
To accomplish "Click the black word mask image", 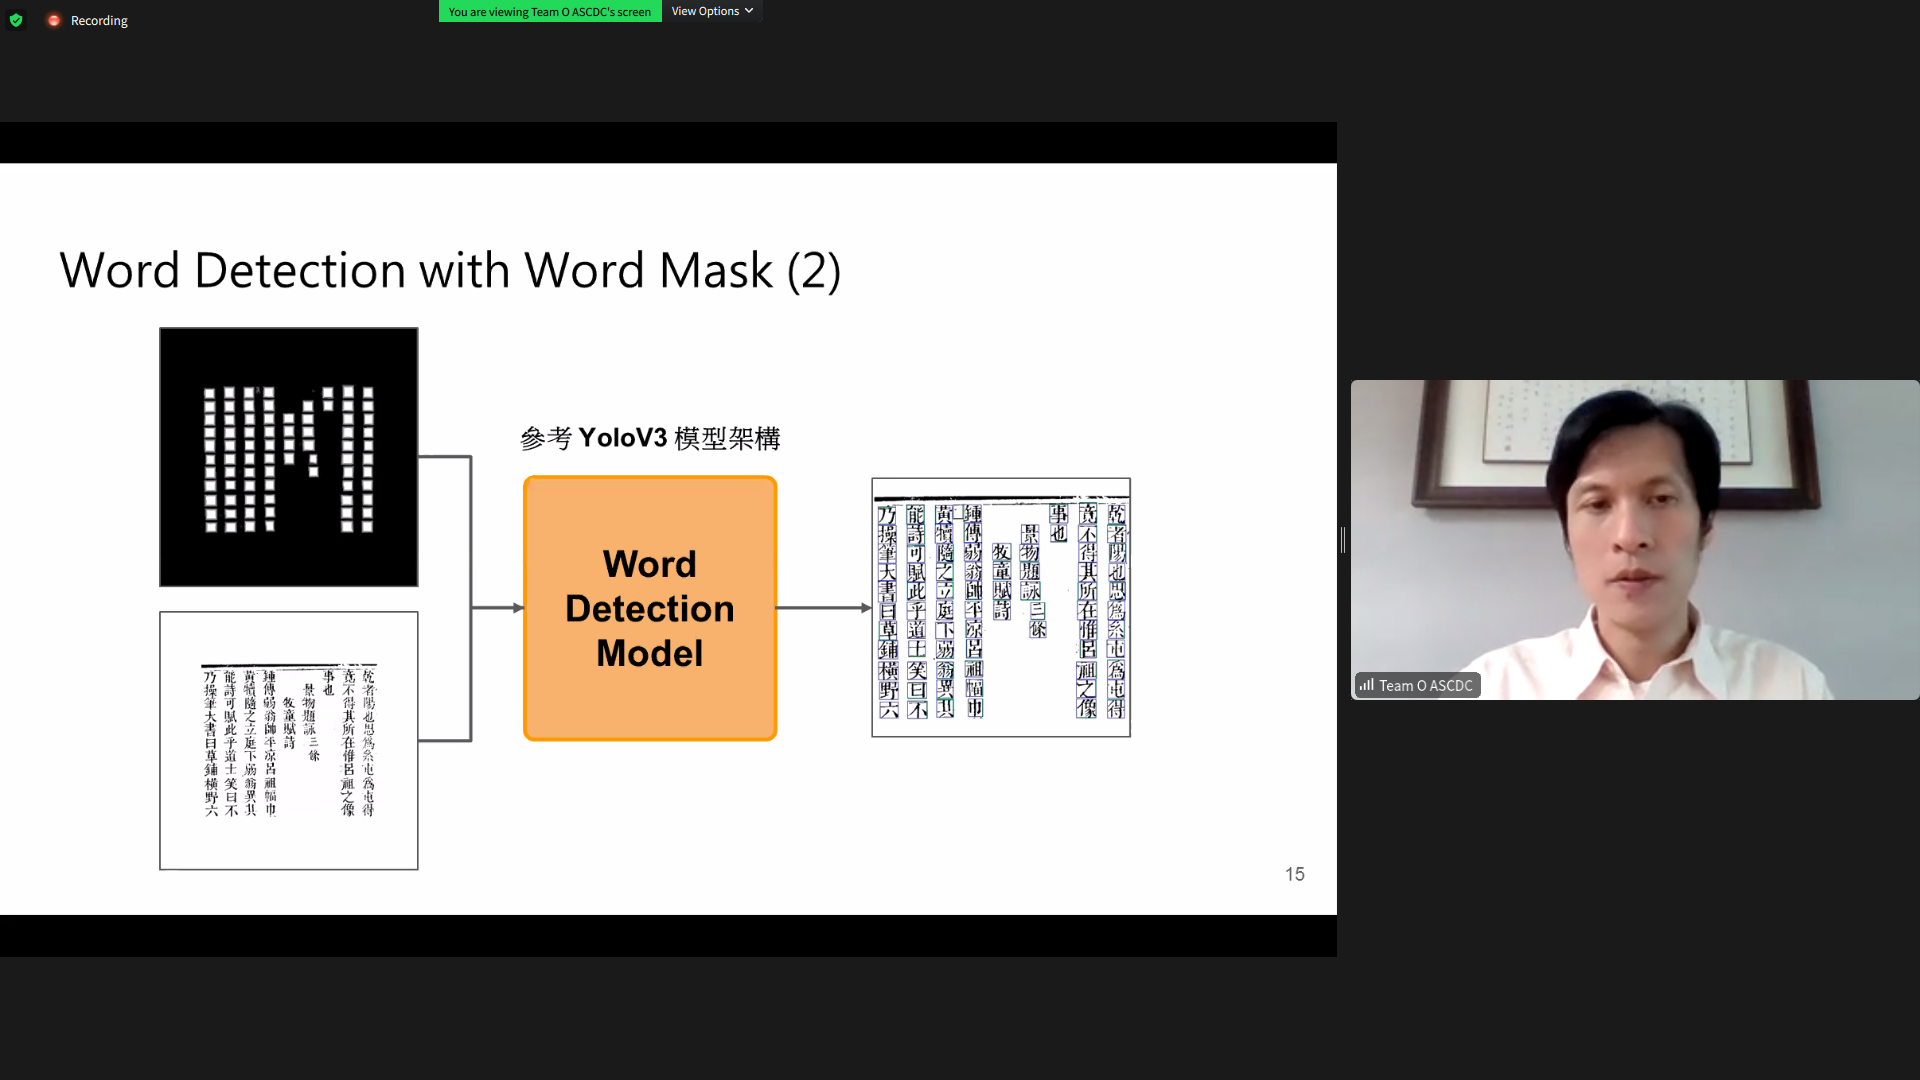I will [x=289, y=457].
